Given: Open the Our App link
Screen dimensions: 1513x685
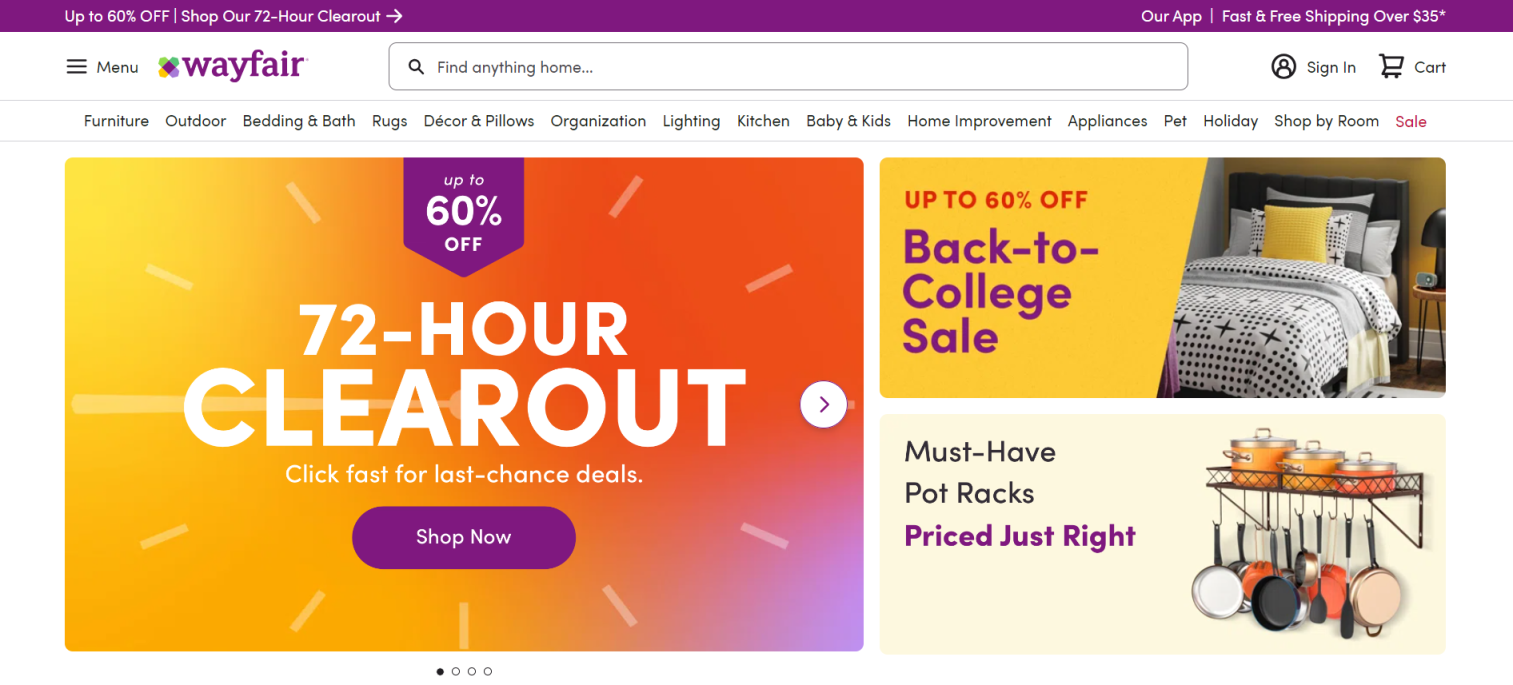Looking at the screenshot, I should coord(1171,16).
